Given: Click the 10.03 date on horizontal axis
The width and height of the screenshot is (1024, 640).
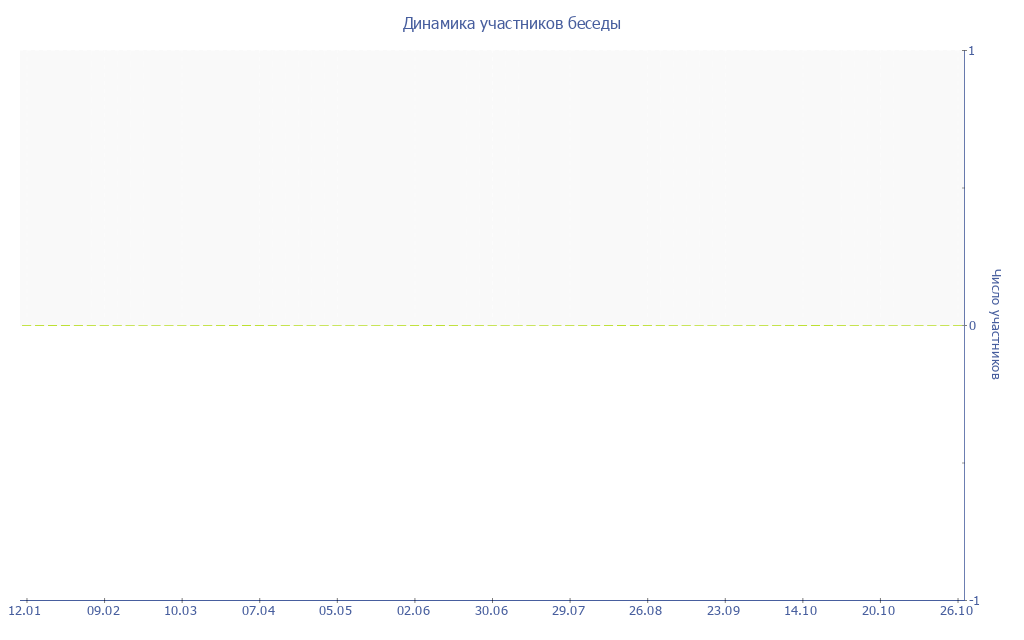Looking at the screenshot, I should click(x=181, y=611).
